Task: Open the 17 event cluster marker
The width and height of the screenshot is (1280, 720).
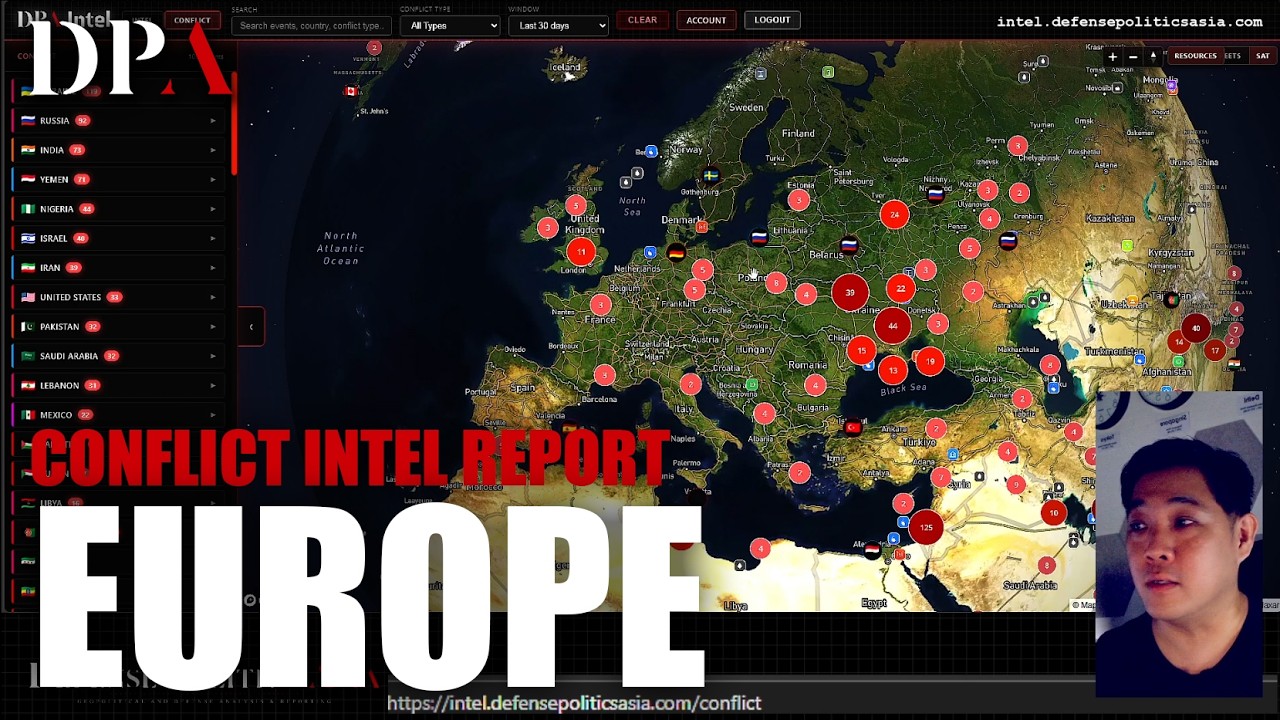Action: click(x=1215, y=350)
